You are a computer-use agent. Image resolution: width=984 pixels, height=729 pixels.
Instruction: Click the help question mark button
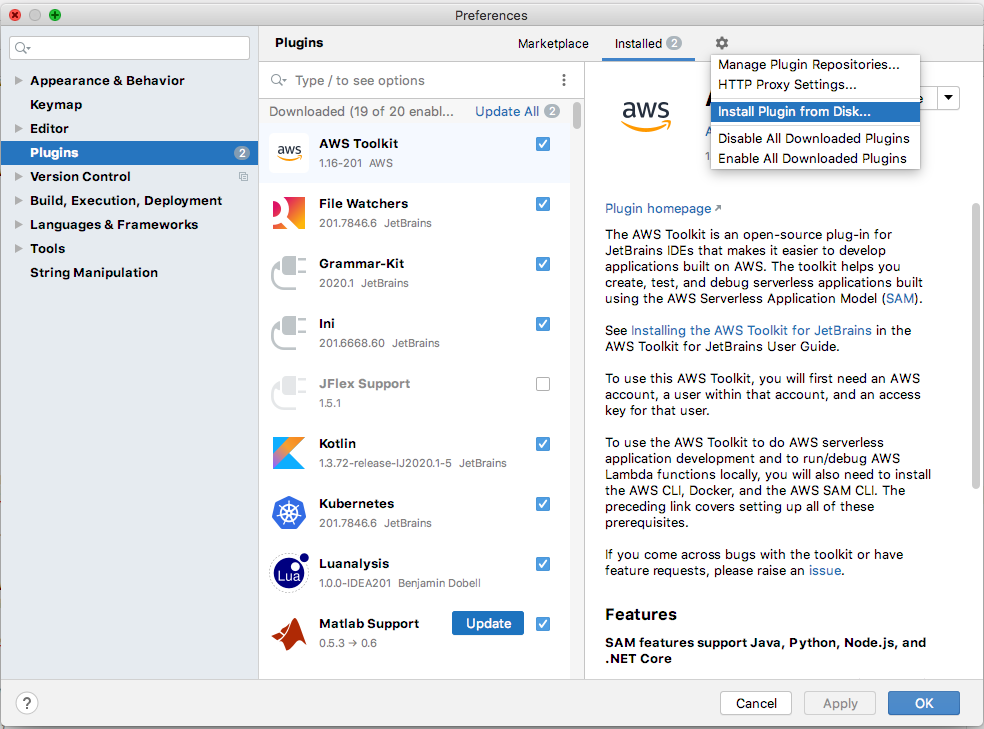tap(28, 703)
